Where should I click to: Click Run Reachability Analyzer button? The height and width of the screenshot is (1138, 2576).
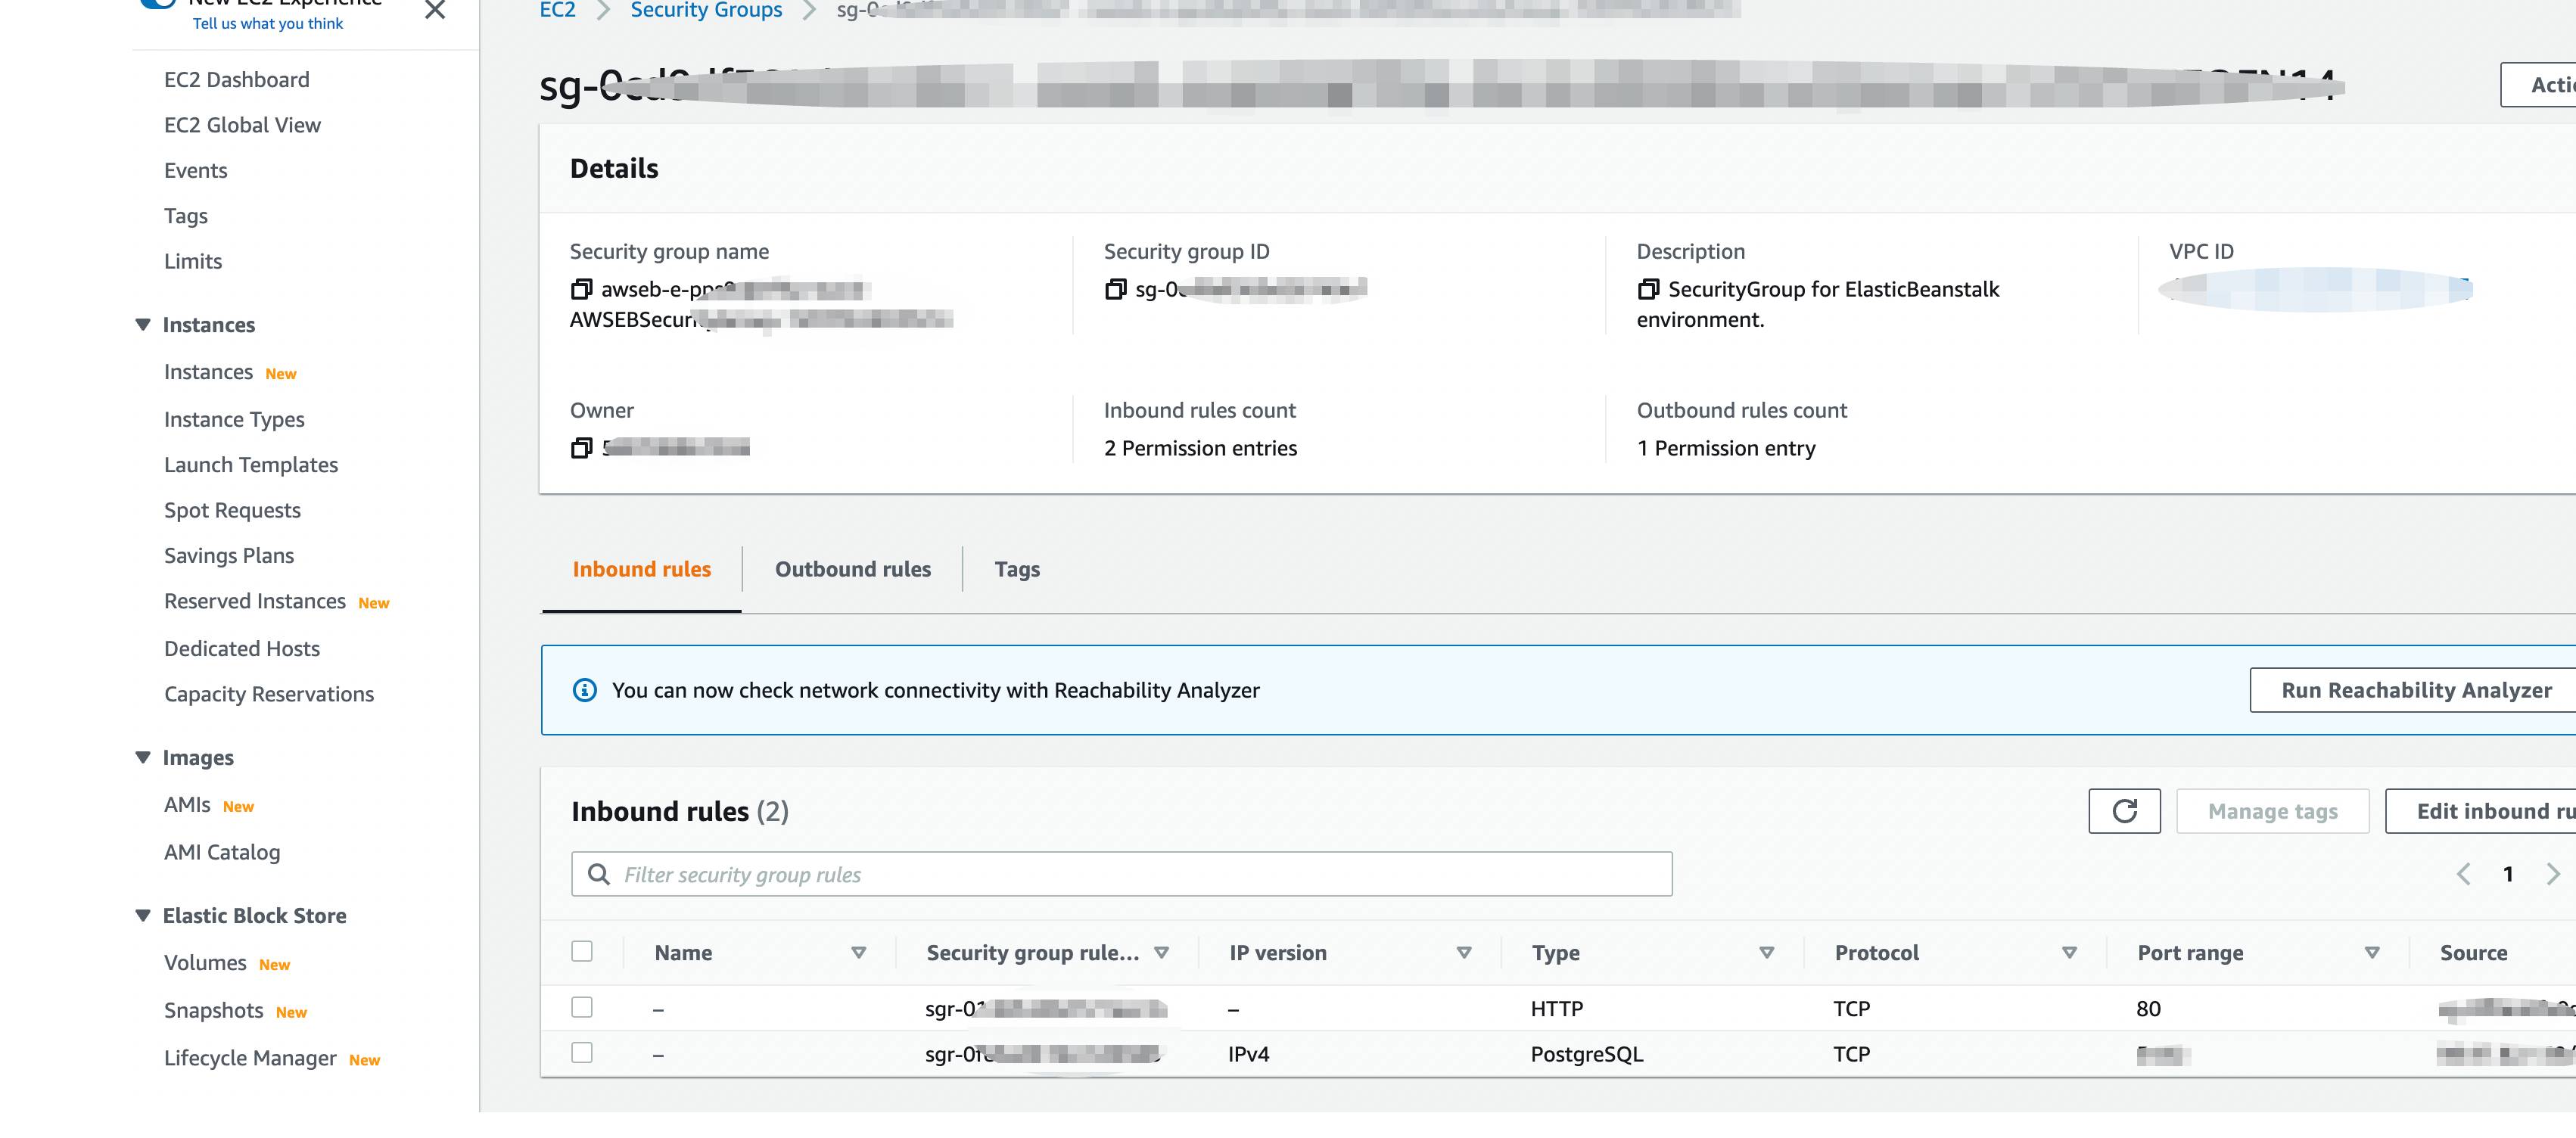[2413, 690]
